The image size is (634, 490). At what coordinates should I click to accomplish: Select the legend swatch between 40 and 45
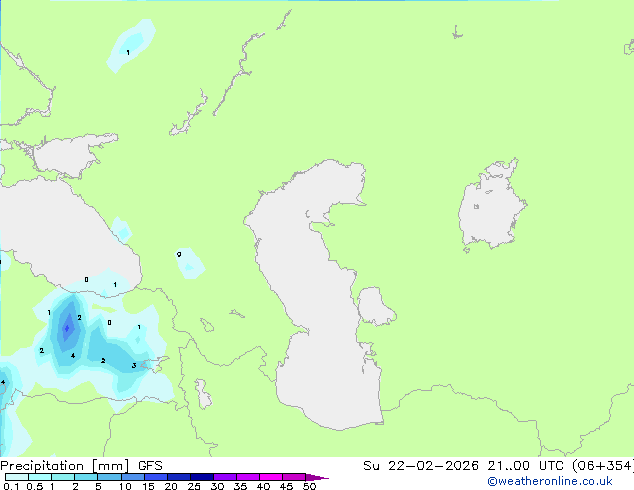(271, 477)
